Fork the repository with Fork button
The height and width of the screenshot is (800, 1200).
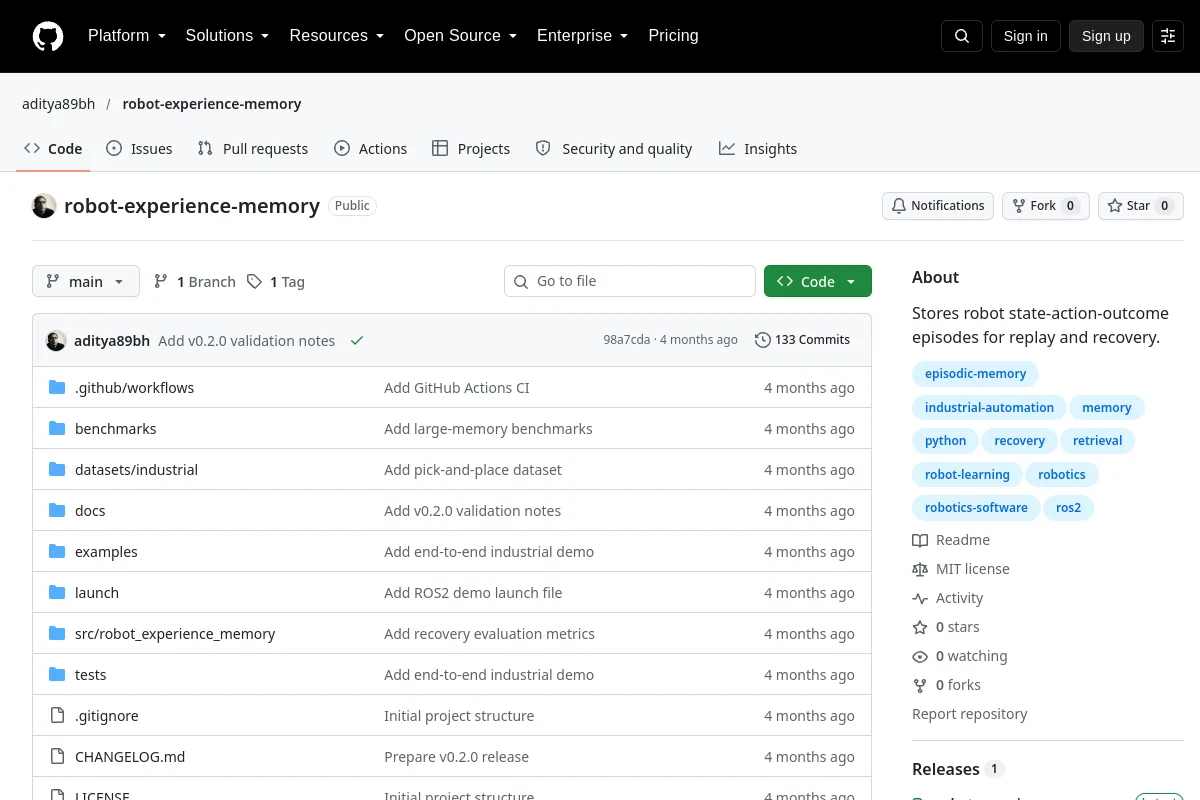[x=1045, y=206]
